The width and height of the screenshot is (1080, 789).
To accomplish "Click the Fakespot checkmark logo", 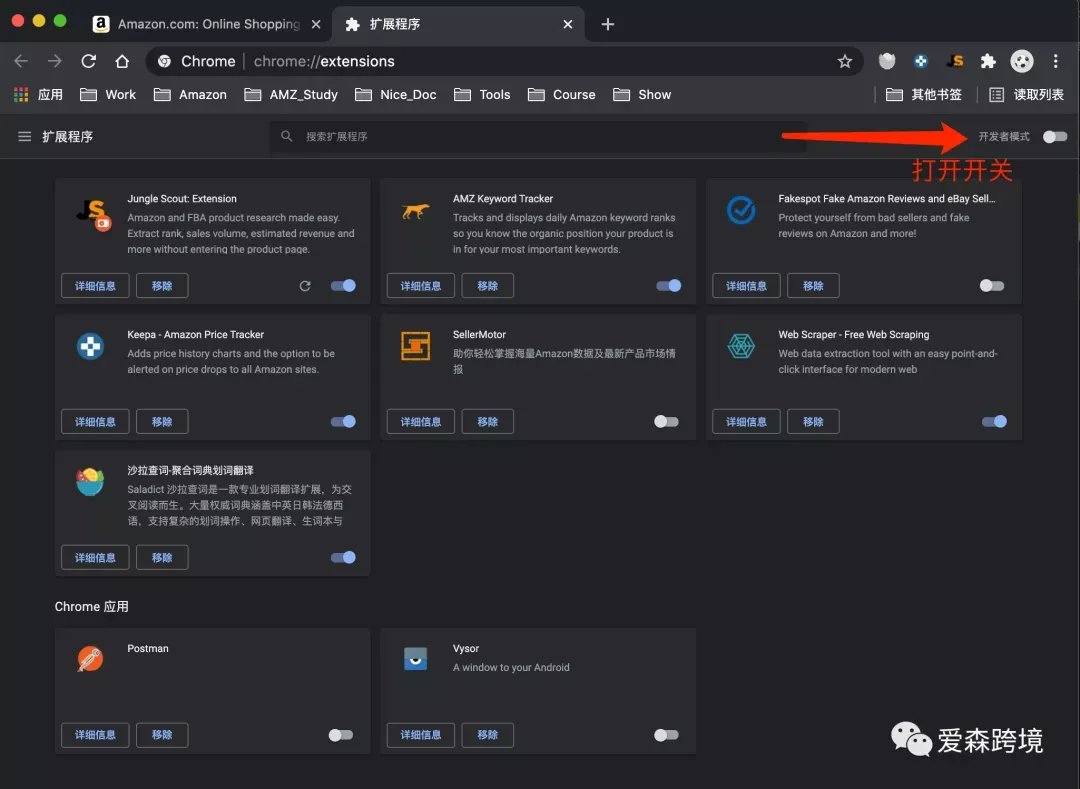I will click(x=741, y=210).
